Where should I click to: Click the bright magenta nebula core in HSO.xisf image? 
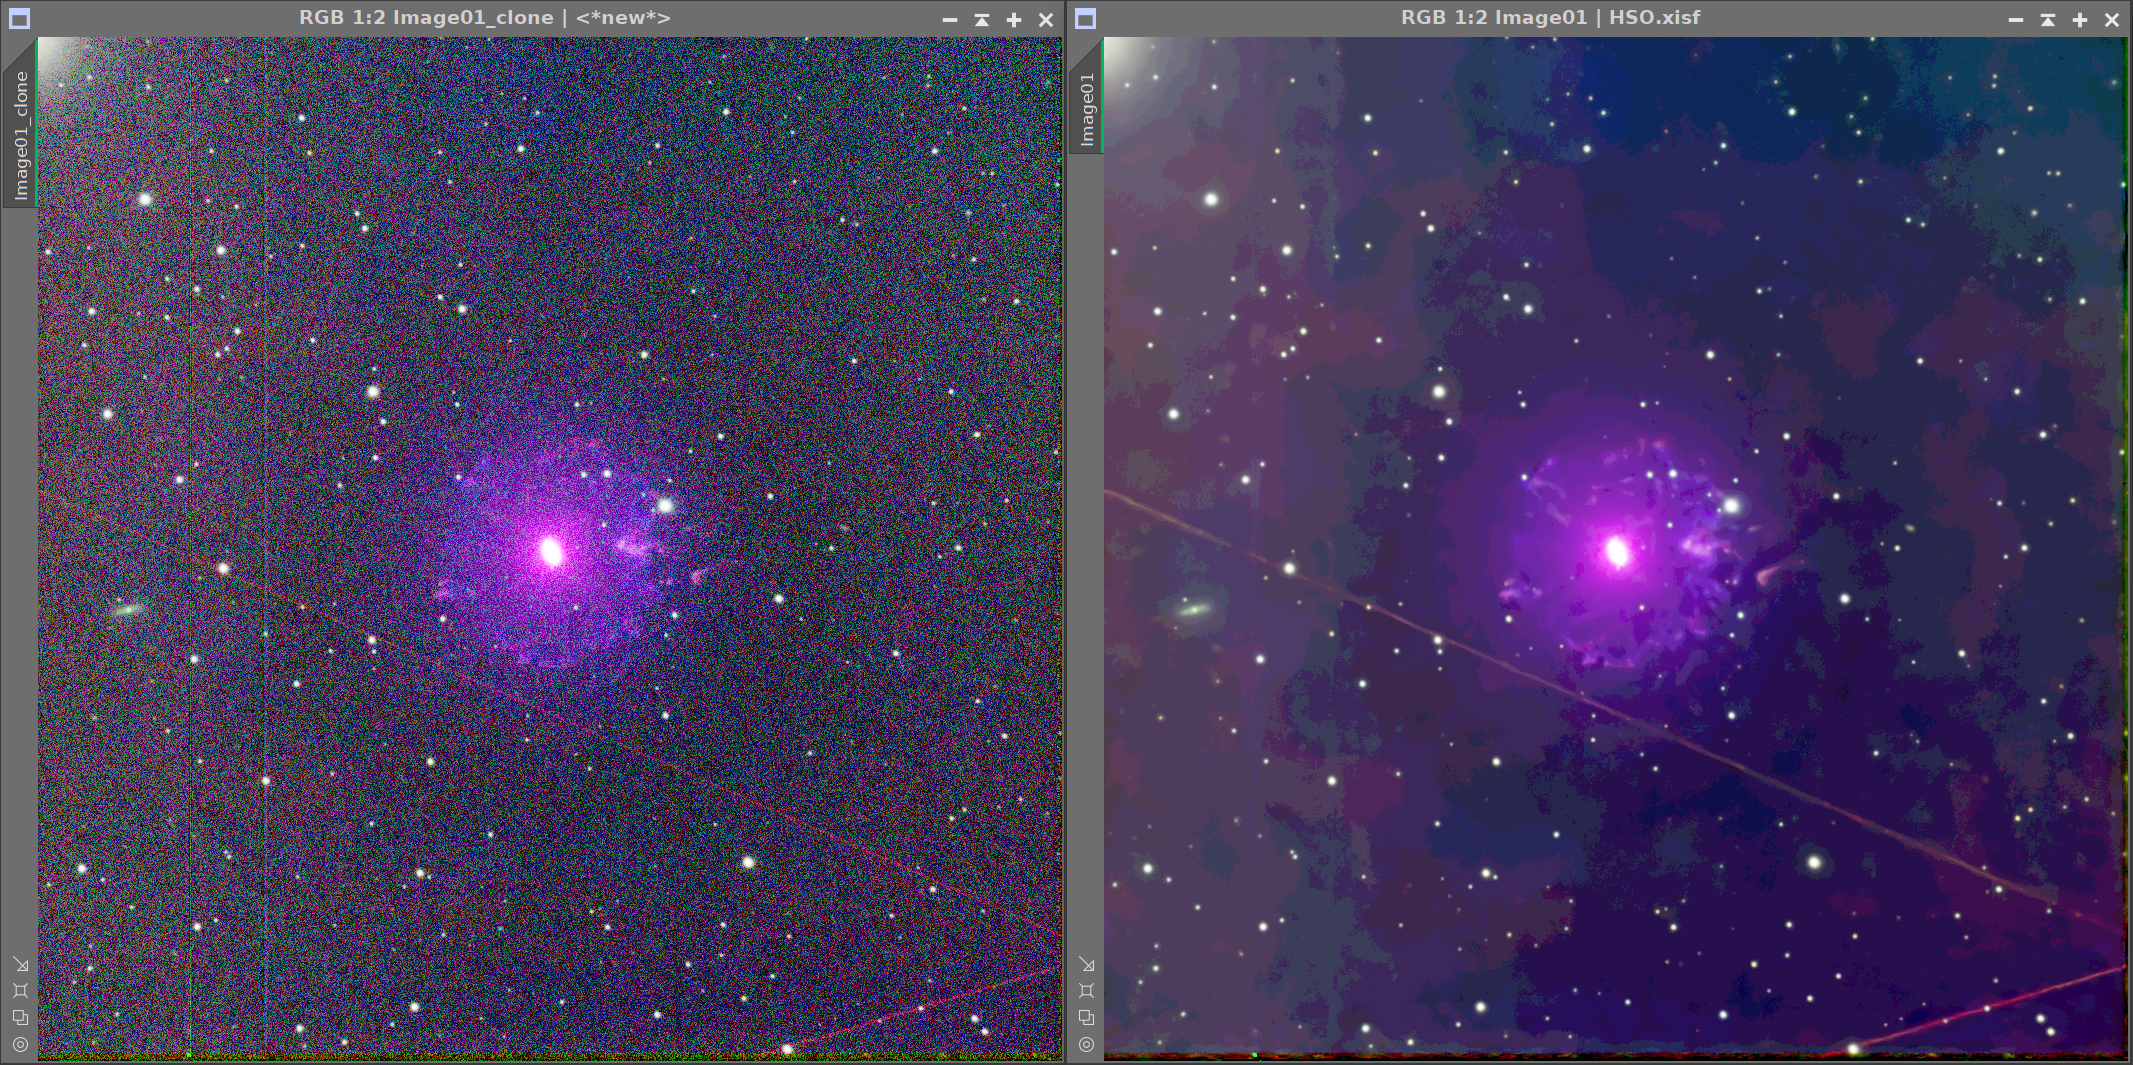1617,551
